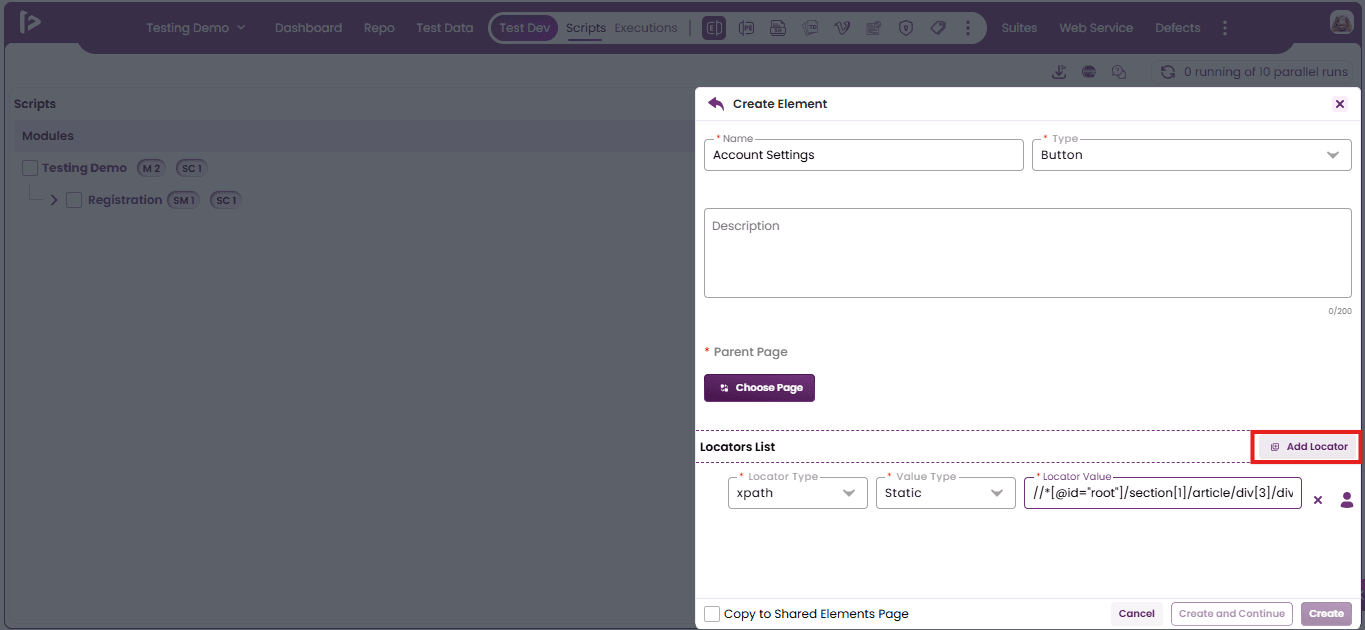Click the SG file icon in toolbar
The width and height of the screenshot is (1365, 630).
[778, 28]
